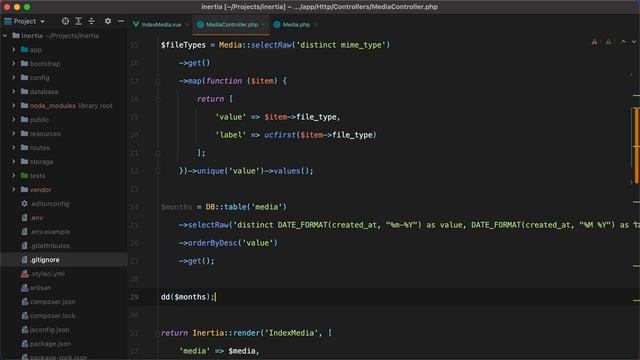640x360 pixels.
Task: Click the Media.php tab's class icon
Action: click(277, 24)
